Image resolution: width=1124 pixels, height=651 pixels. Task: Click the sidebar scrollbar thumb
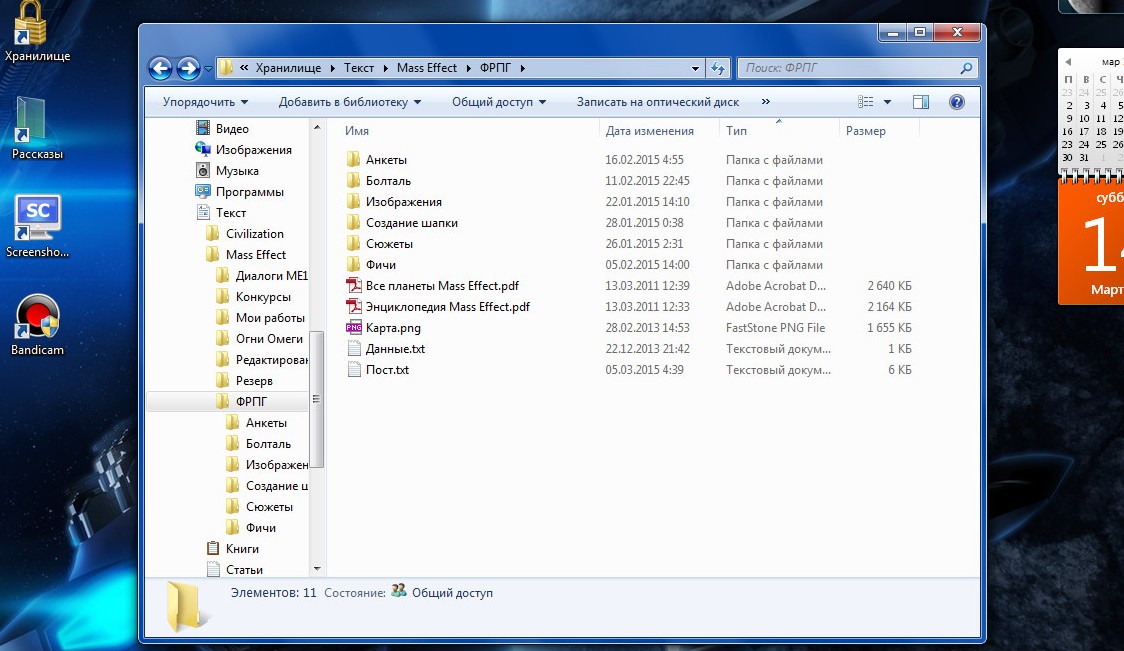coord(317,399)
